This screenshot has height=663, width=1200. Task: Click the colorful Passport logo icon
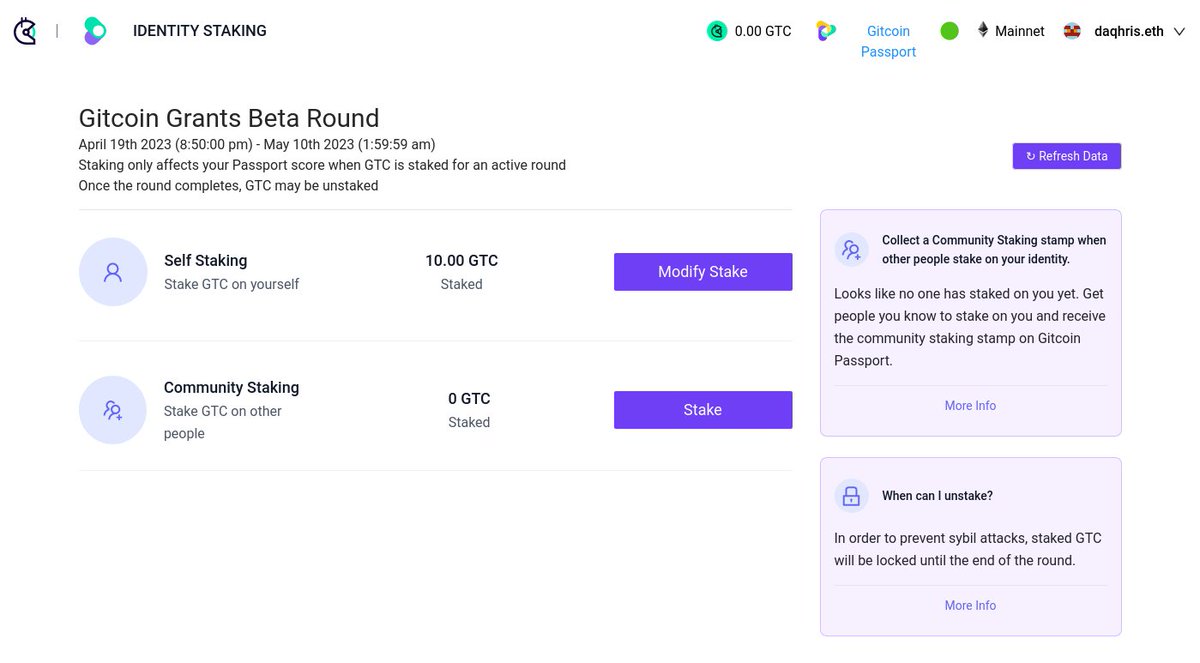(826, 31)
